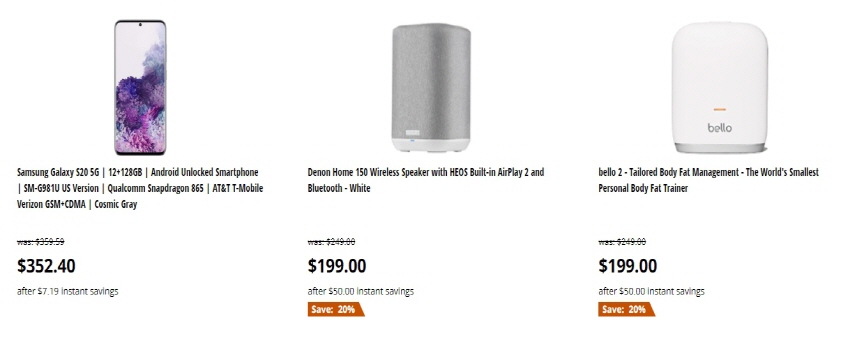
Task: Open bello 2 Tailored Body Fat Management link
Action: point(709,180)
